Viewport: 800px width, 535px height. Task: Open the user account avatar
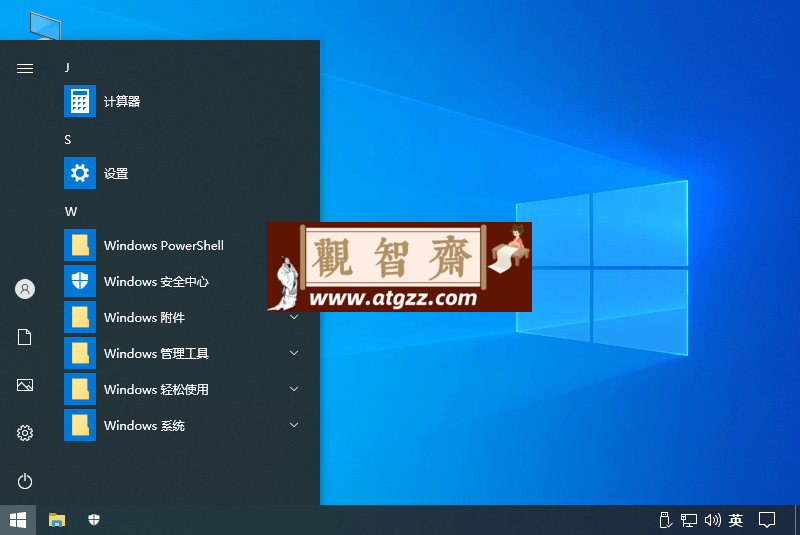pos(24,289)
